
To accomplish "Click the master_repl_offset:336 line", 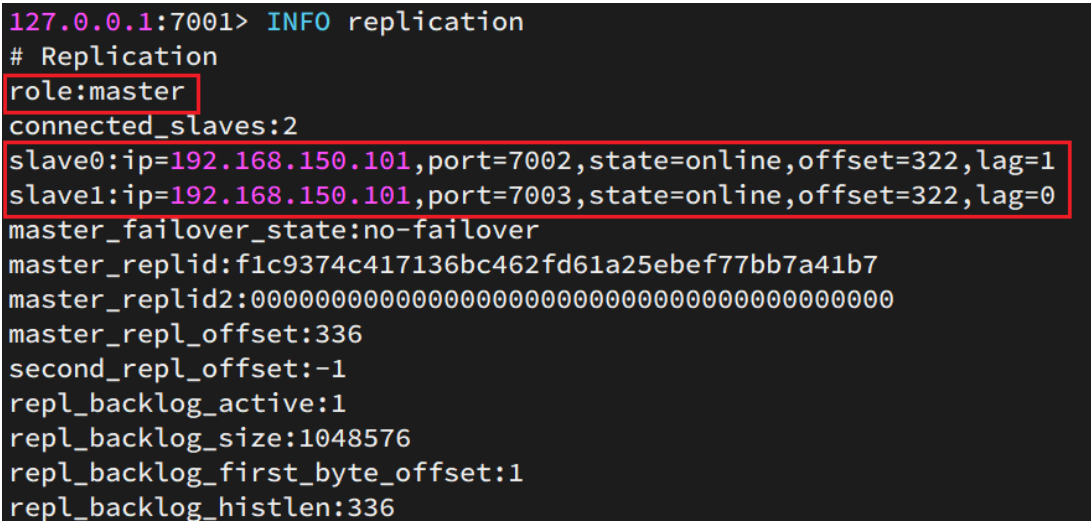I will [186, 335].
